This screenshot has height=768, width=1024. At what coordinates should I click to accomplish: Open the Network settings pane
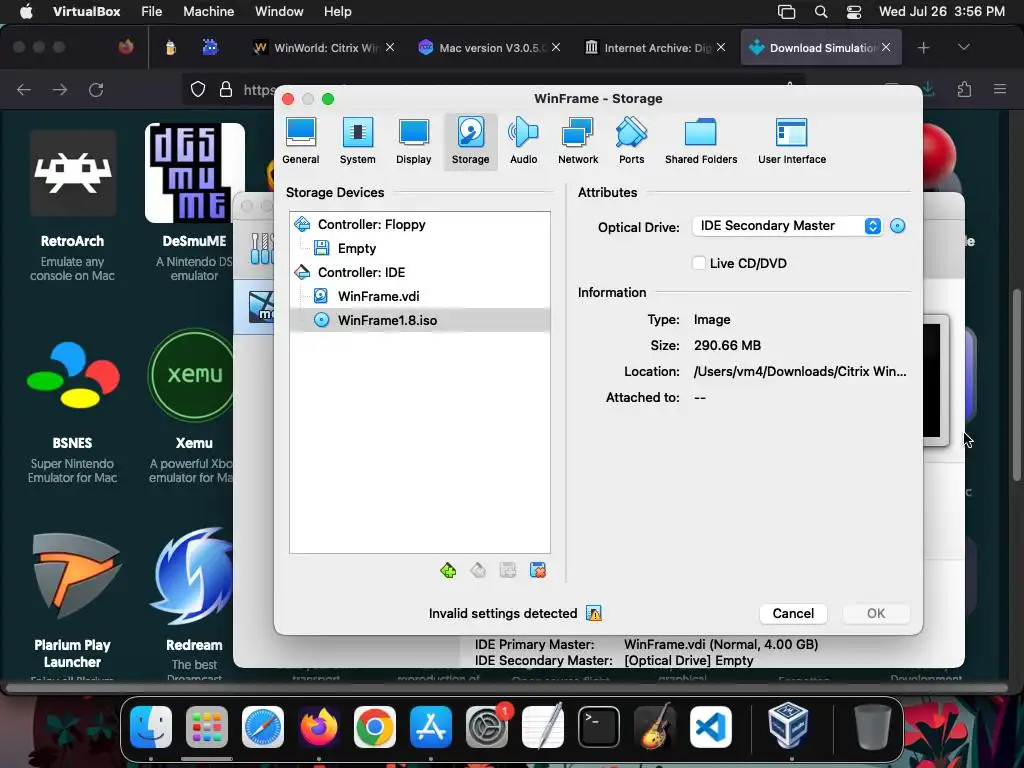578,141
